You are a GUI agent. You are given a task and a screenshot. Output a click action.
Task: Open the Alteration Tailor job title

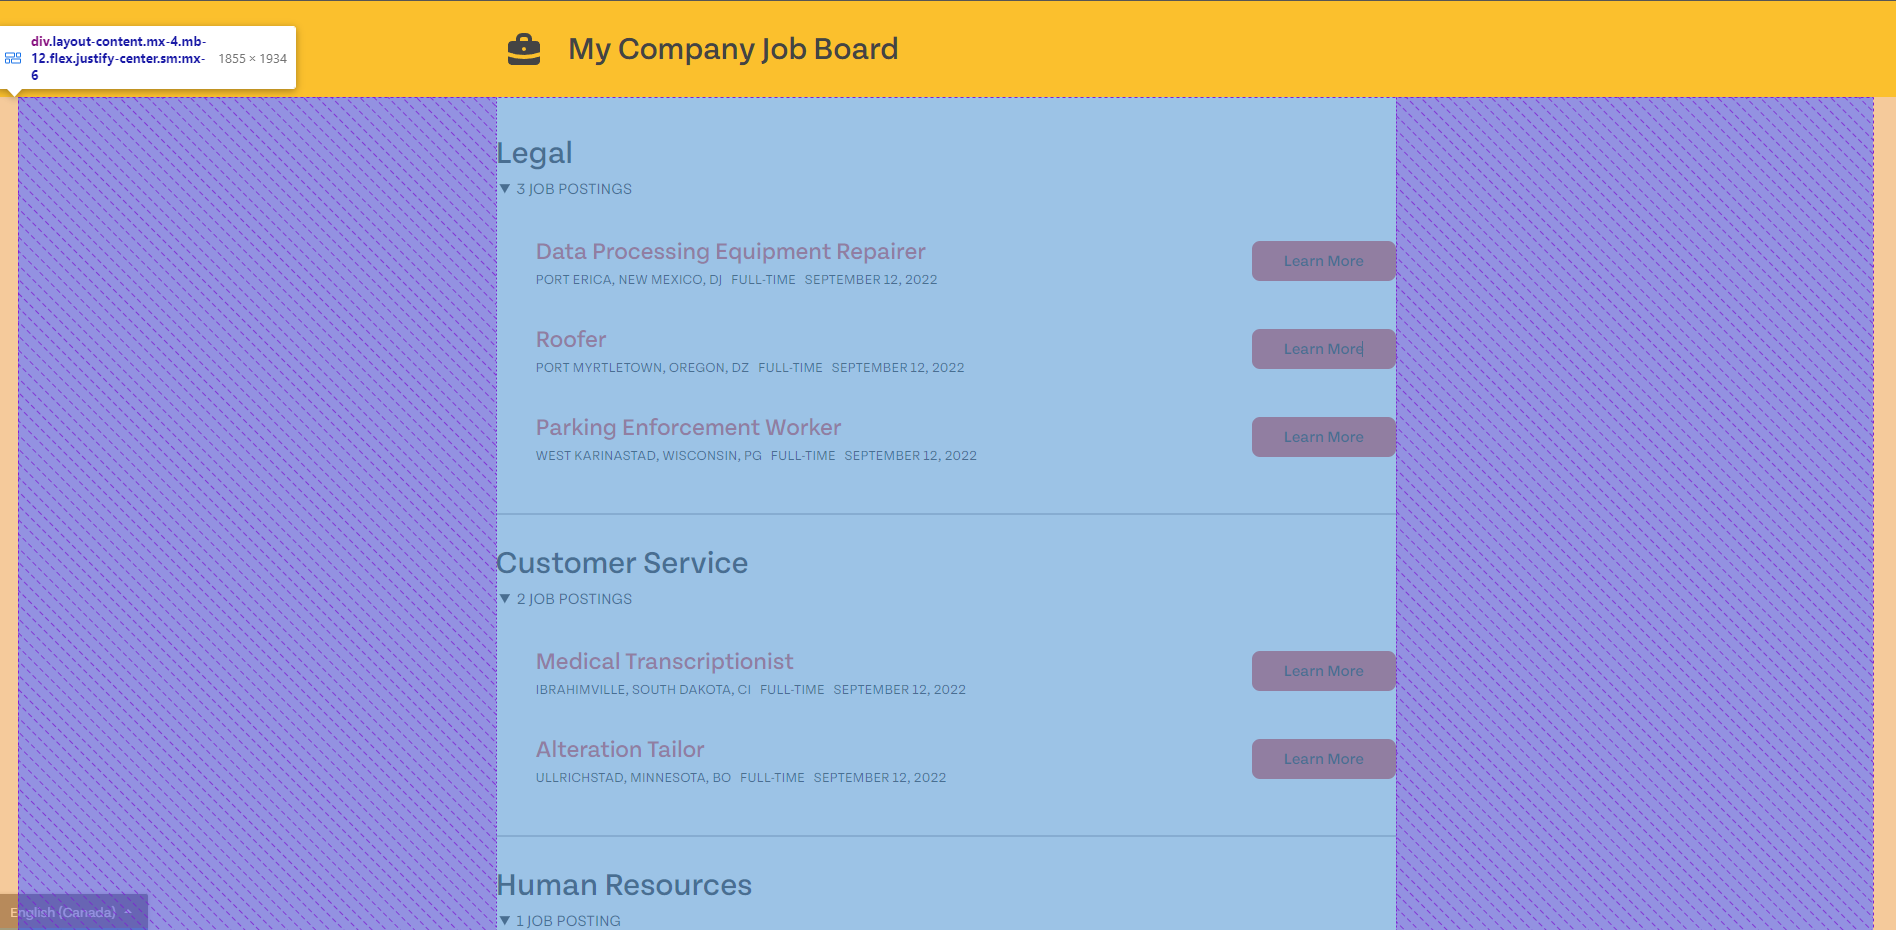[x=620, y=749]
